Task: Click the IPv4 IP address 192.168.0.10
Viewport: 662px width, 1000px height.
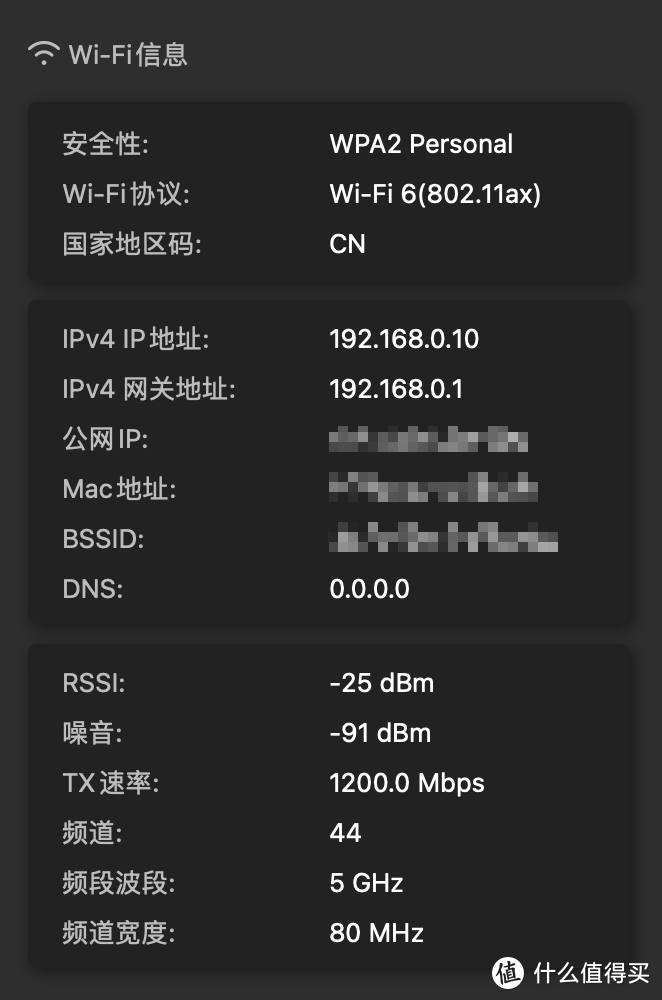Action: (x=404, y=339)
